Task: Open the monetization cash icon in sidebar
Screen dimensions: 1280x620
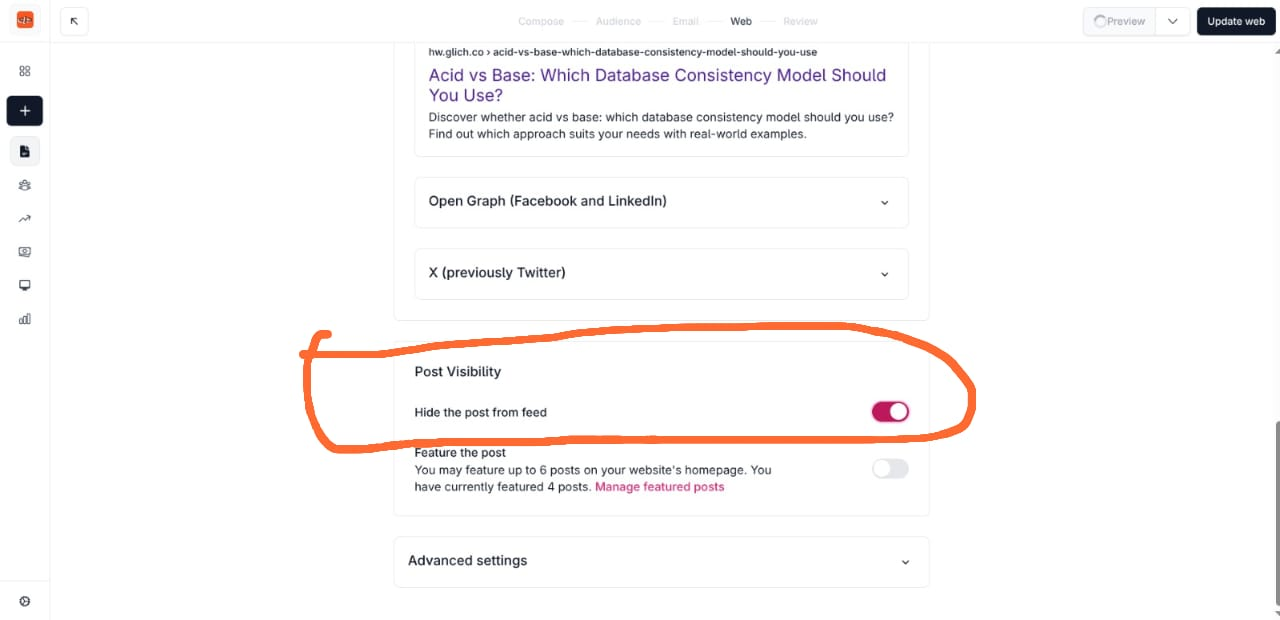Action: pos(25,252)
